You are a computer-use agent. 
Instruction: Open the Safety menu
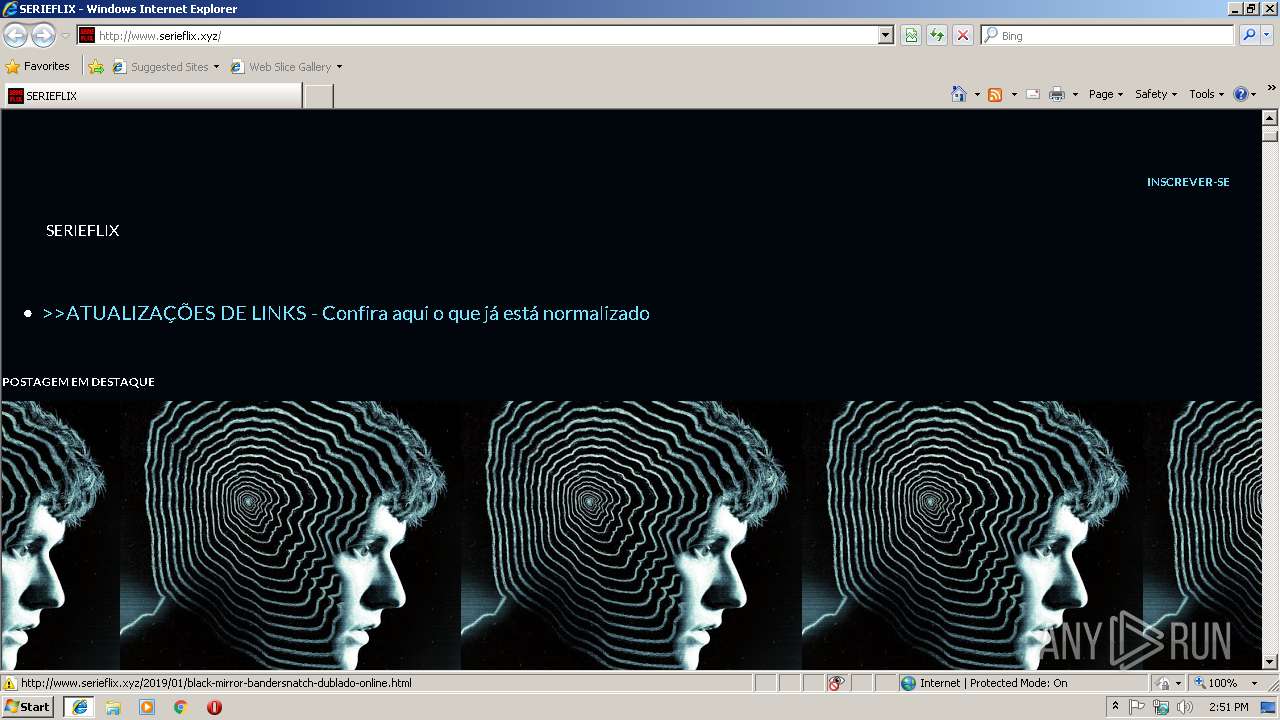point(1156,94)
